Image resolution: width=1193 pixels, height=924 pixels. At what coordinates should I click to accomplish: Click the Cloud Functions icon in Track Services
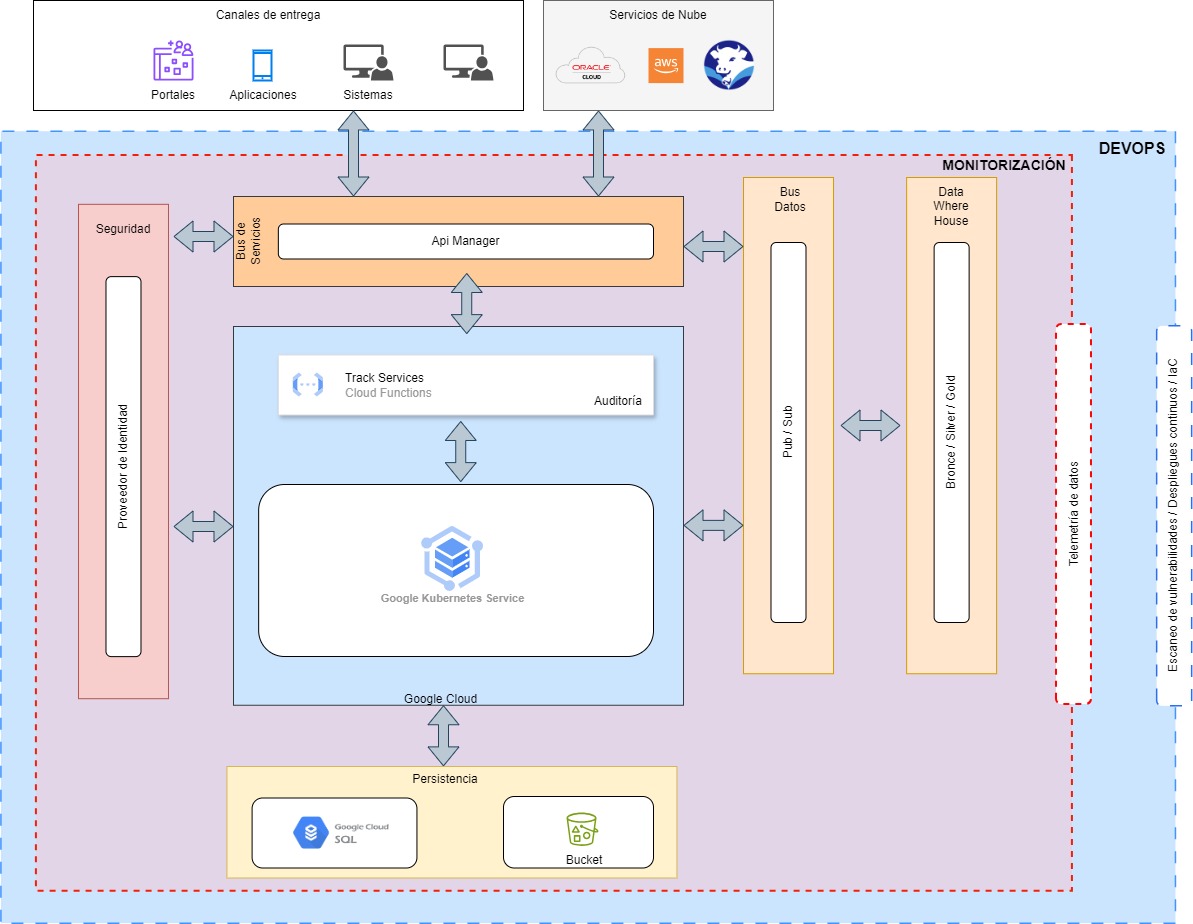(308, 384)
